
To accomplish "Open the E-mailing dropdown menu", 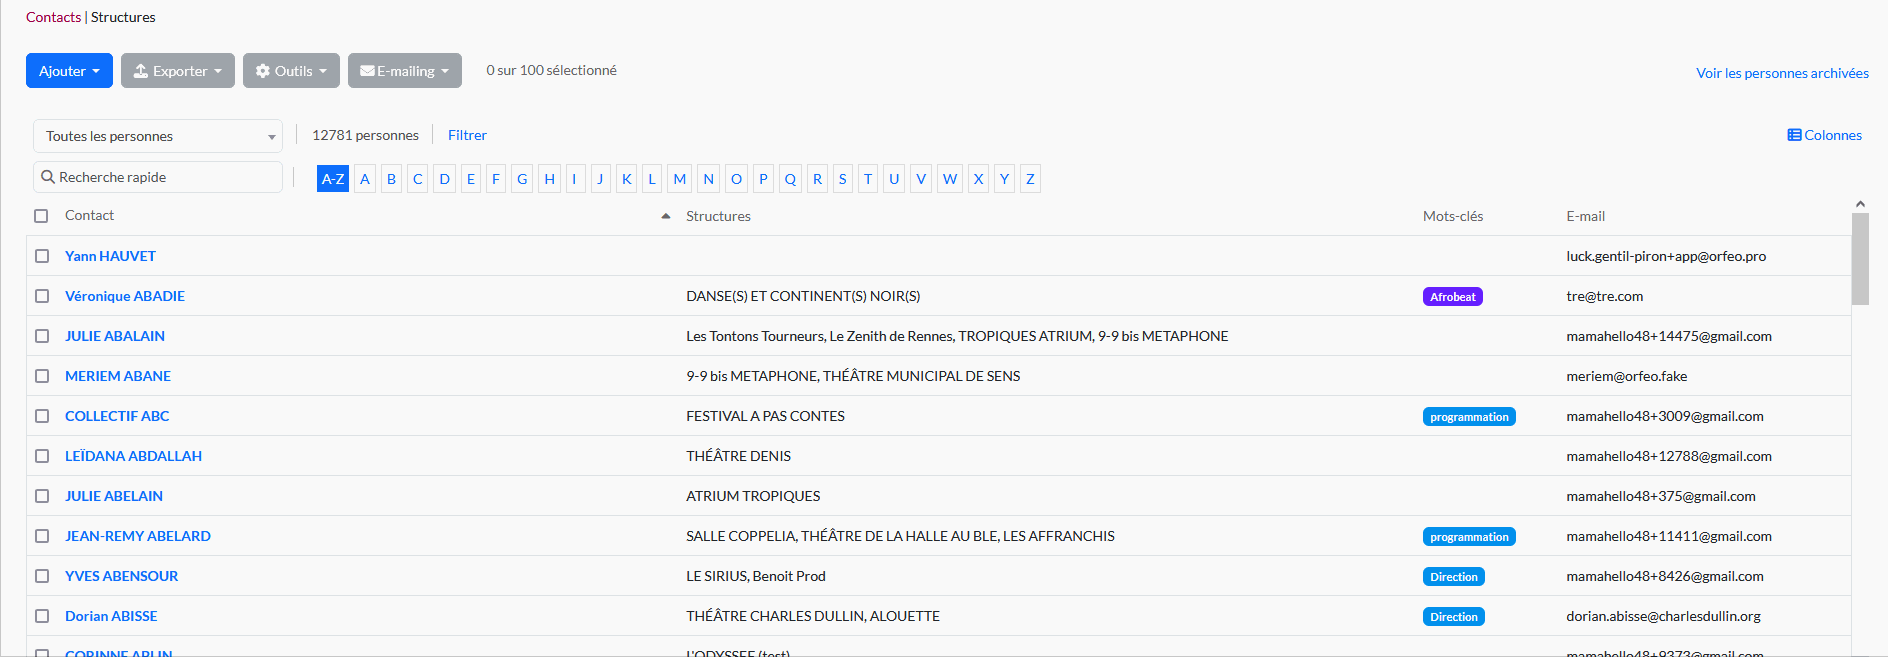I will (404, 71).
